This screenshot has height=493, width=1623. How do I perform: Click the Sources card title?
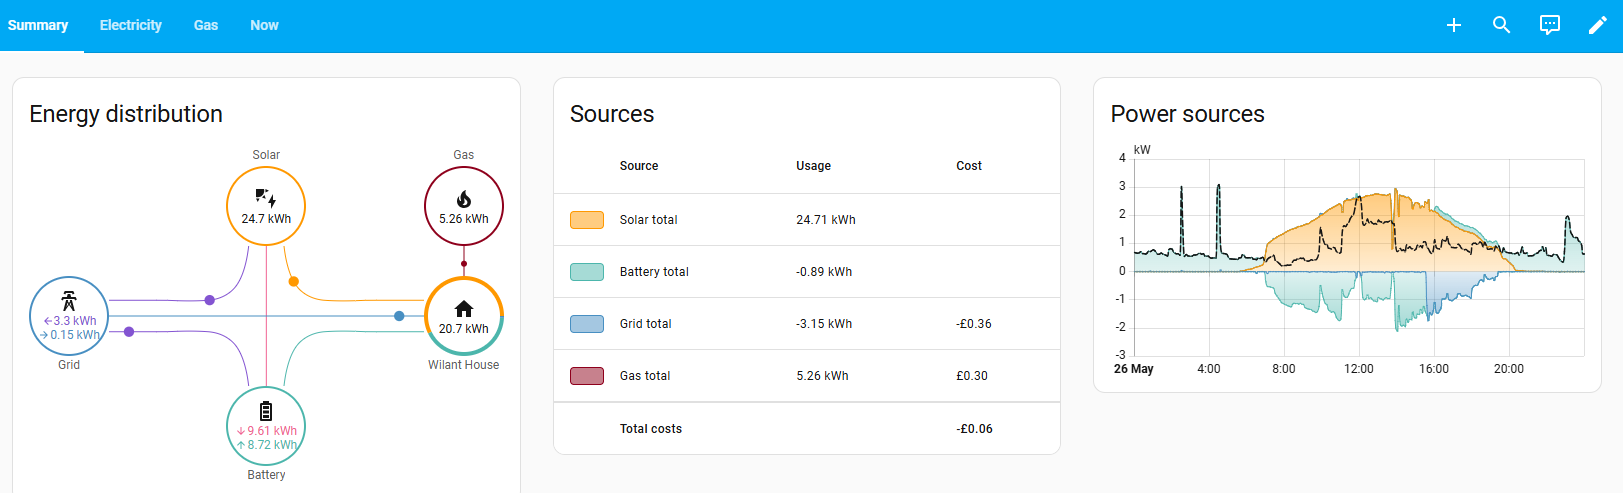click(x=612, y=114)
